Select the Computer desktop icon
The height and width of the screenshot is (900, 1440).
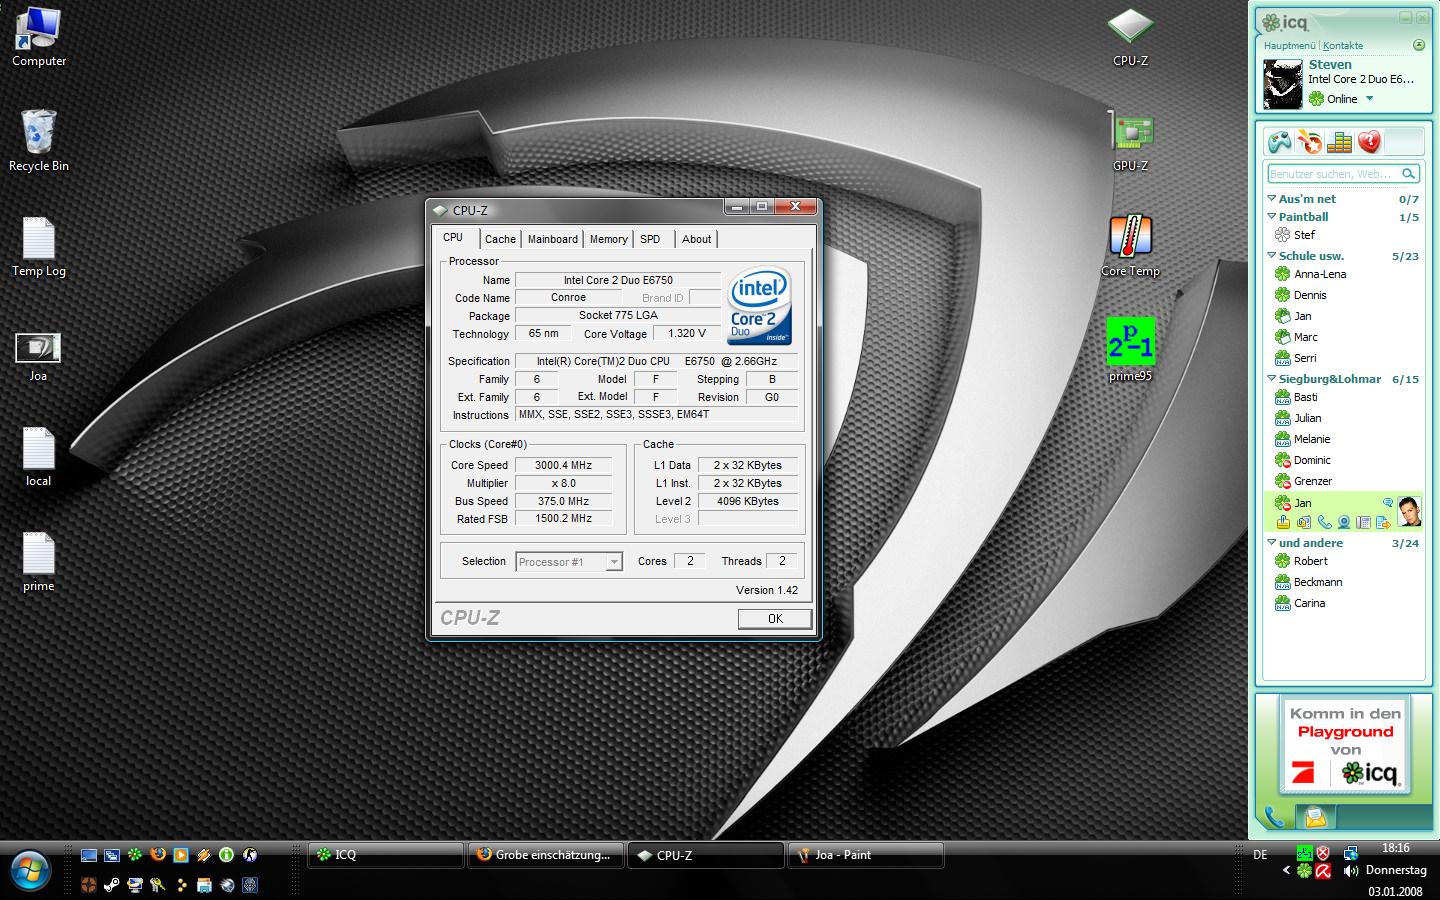tap(38, 37)
